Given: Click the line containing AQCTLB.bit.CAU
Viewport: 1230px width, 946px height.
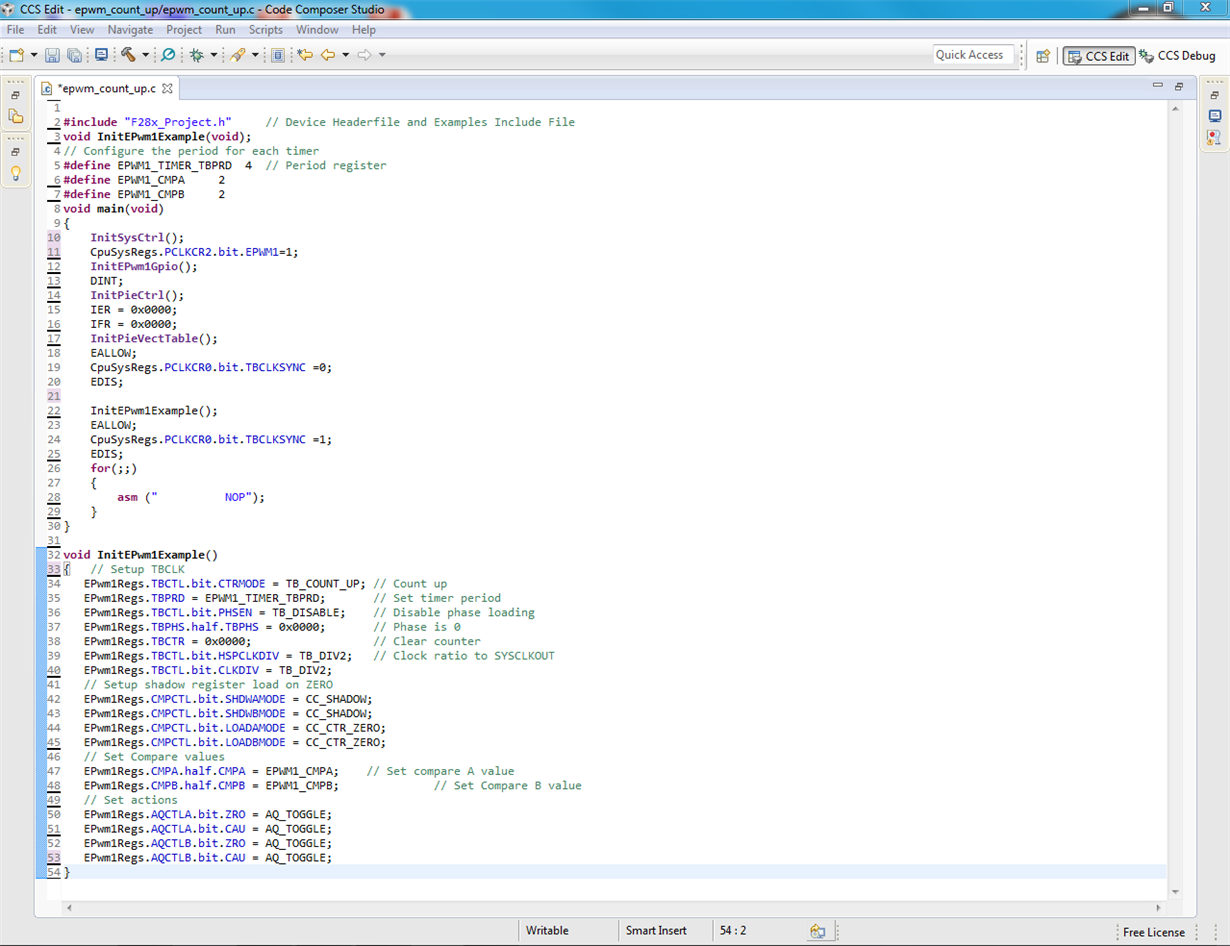Looking at the screenshot, I should tap(208, 858).
